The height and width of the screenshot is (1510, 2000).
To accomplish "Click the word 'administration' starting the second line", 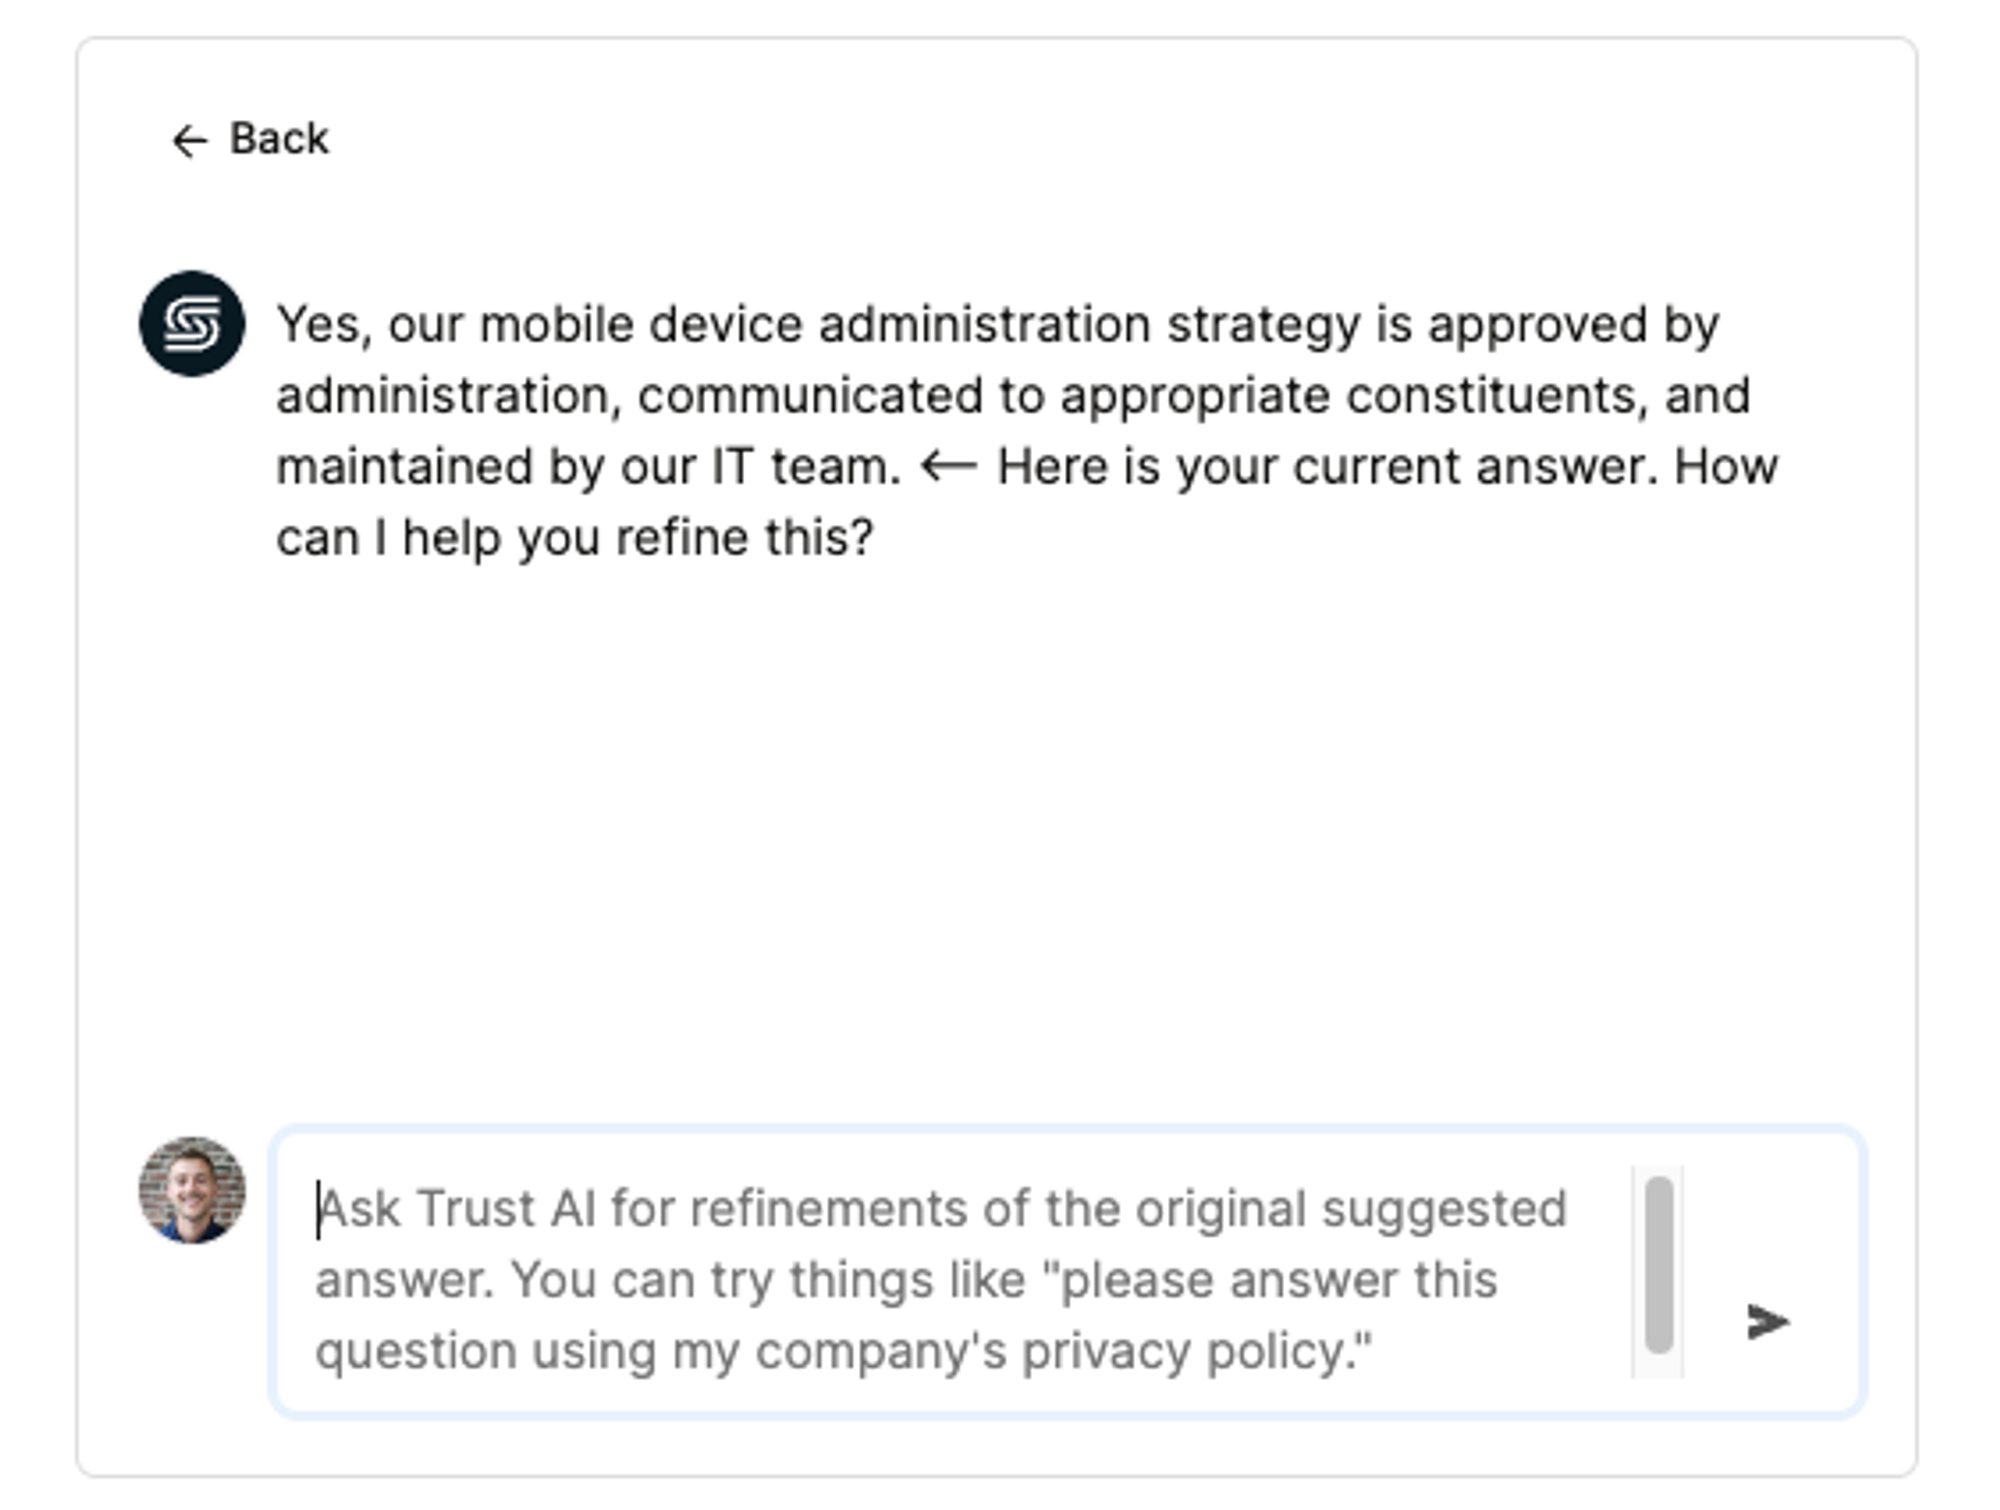I will click(443, 396).
